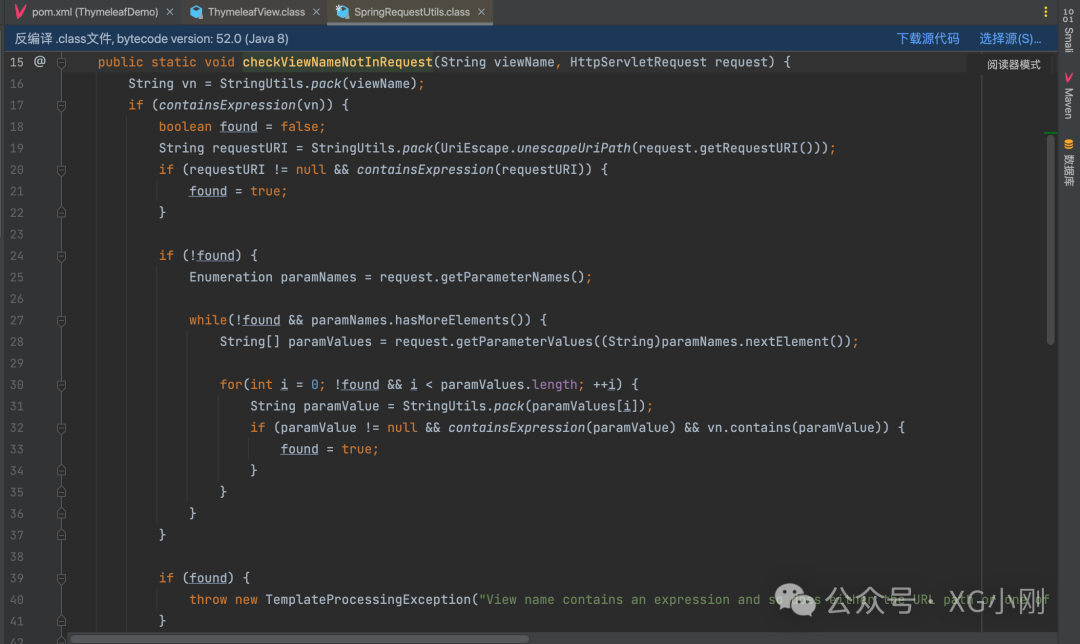Open the 数据库 database tool window

[1068, 163]
